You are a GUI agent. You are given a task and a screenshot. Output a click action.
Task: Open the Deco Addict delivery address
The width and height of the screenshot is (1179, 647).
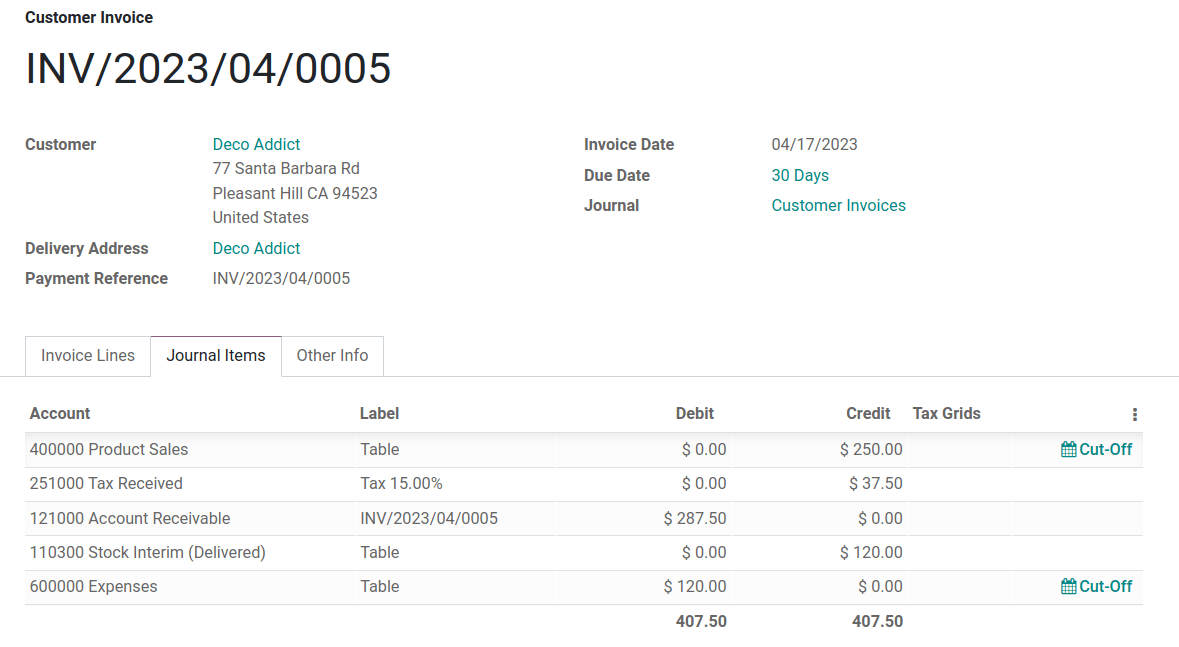click(x=256, y=248)
